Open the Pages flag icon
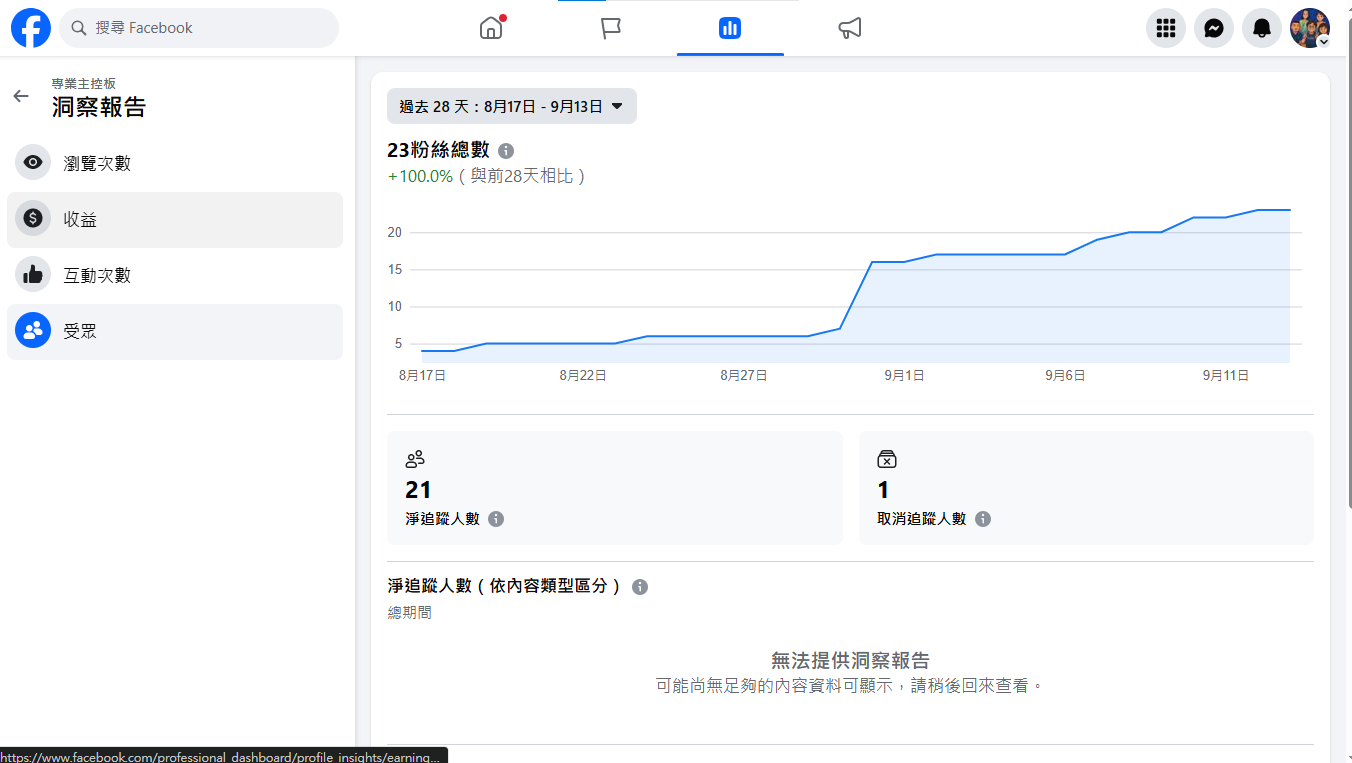1352x763 pixels. pyautogui.click(x=611, y=28)
